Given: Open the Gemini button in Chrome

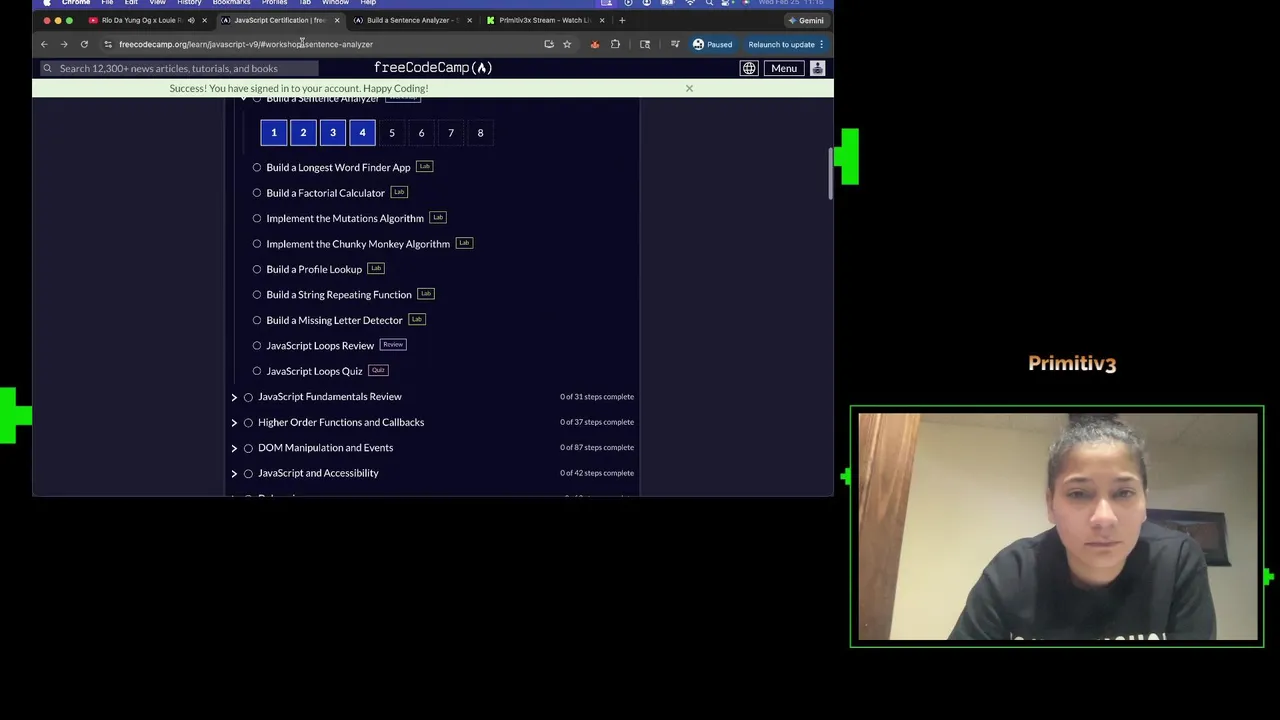Looking at the screenshot, I should pyautogui.click(x=806, y=20).
